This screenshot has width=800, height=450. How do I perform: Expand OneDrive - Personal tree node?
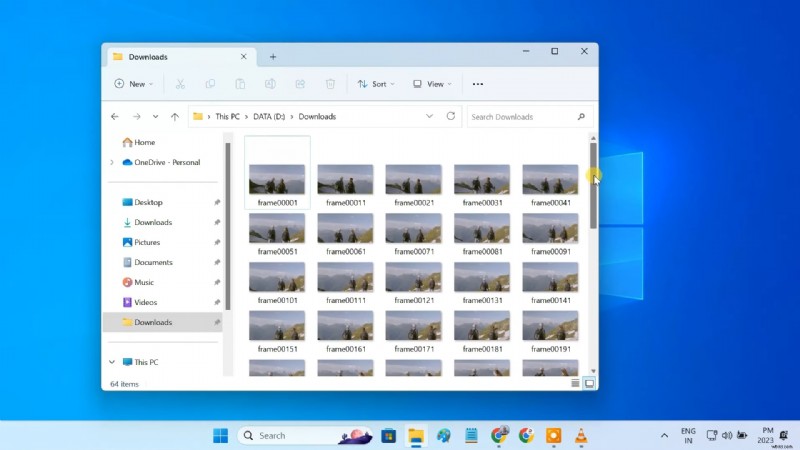pos(112,162)
